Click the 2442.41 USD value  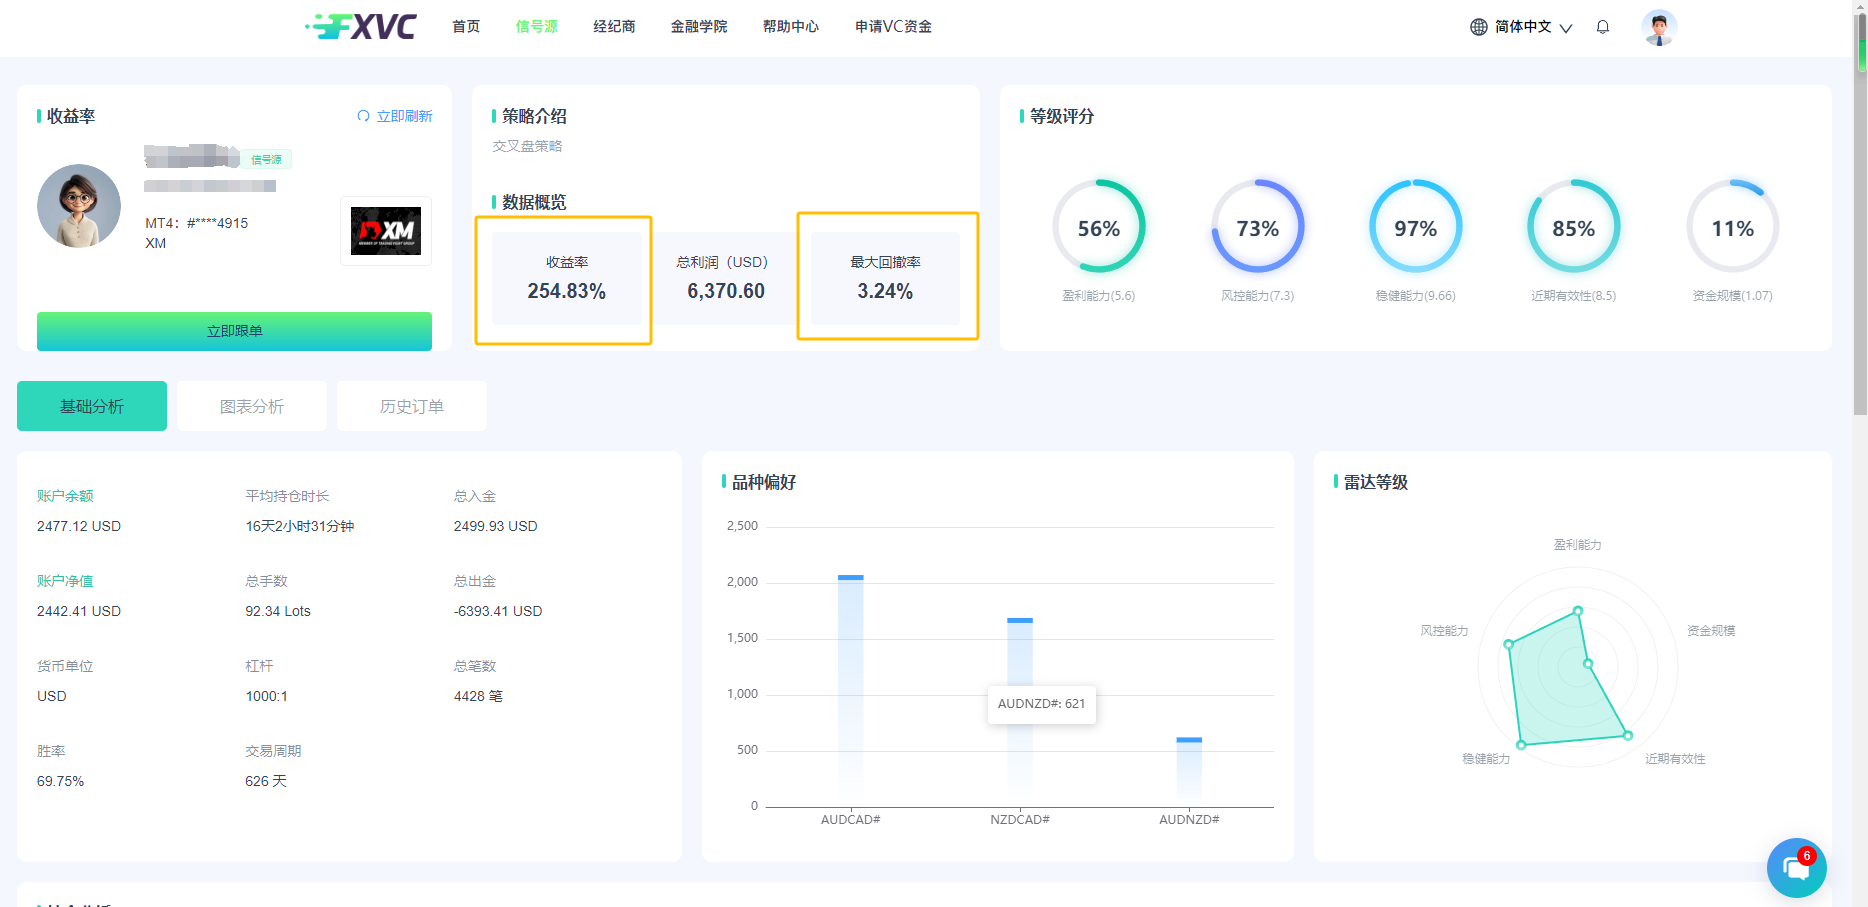coord(79,611)
